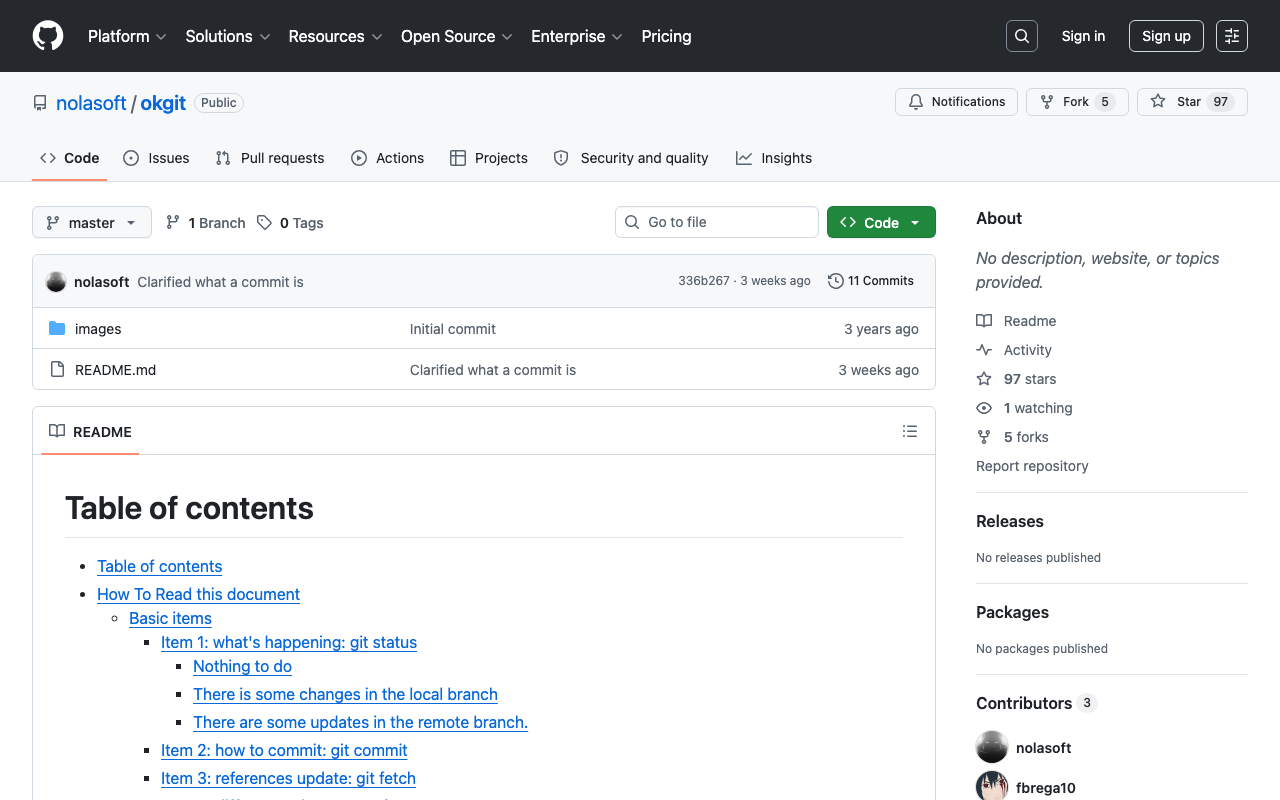1280x800 pixels.
Task: Click the search magnifier icon in header
Action: [1022, 36]
